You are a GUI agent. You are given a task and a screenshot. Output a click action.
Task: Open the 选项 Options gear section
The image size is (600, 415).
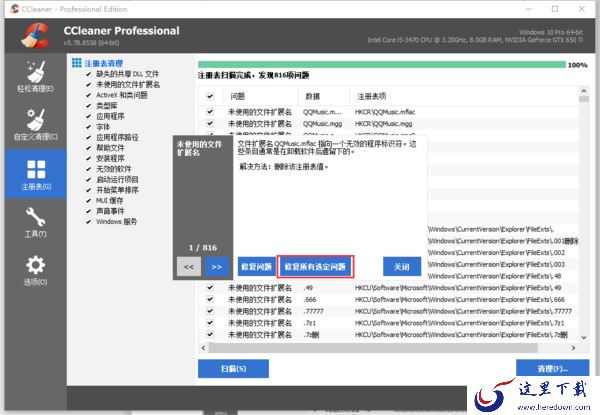pos(35,270)
